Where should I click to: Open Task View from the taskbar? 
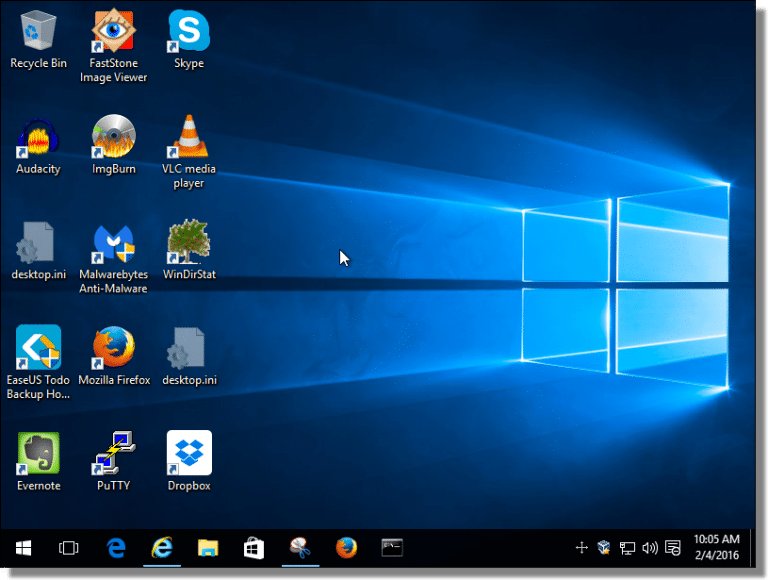(x=69, y=548)
